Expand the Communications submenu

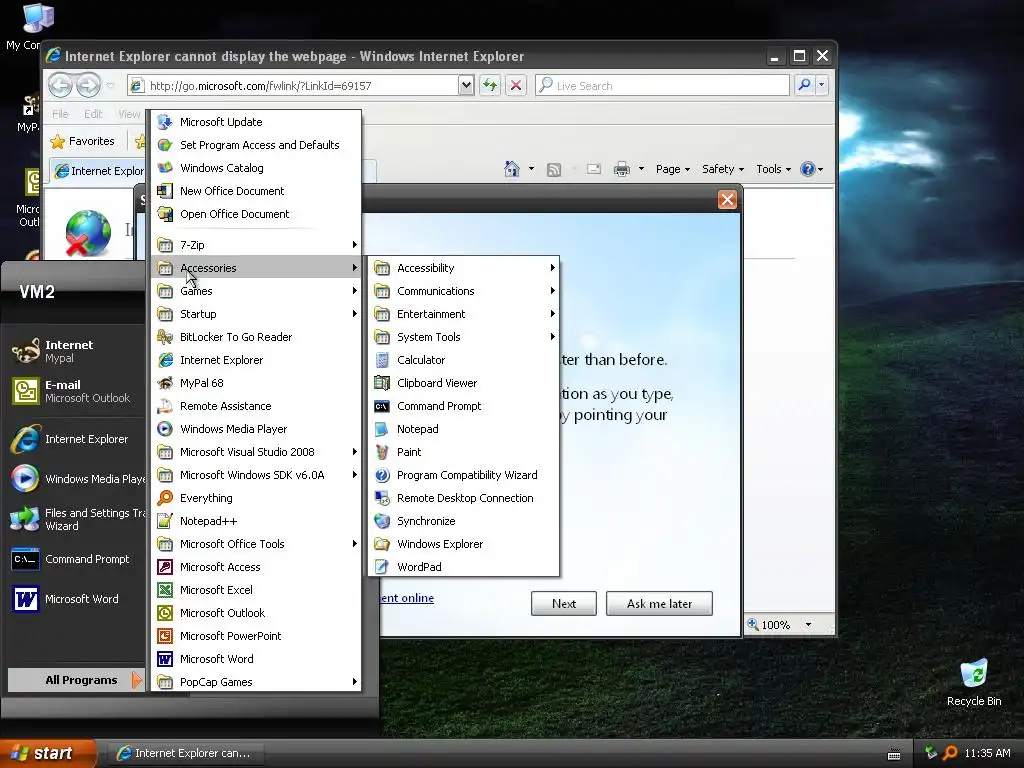pos(464,291)
